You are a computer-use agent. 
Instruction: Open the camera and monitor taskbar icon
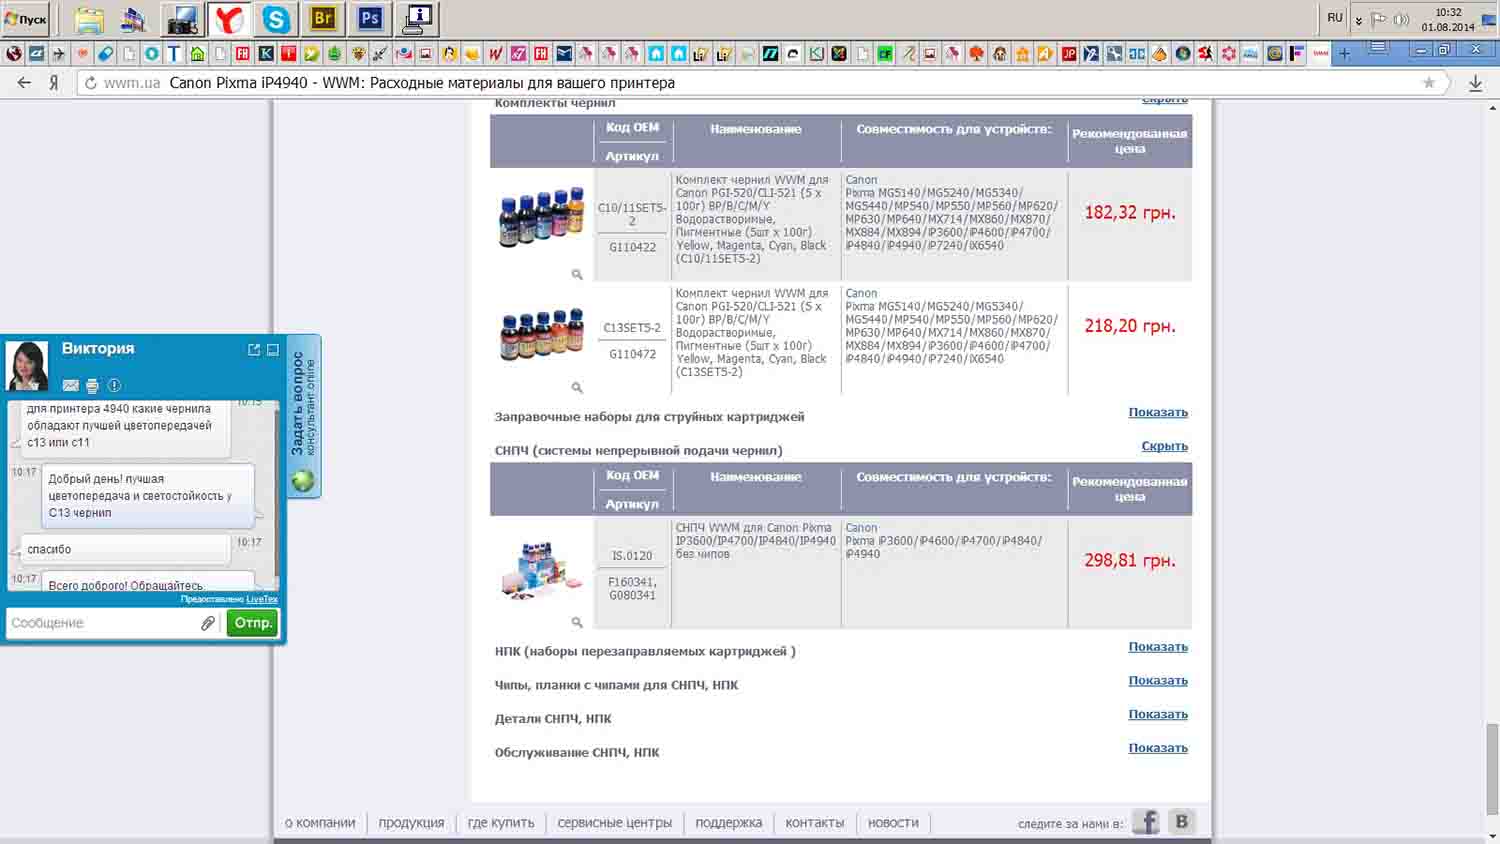[182, 19]
